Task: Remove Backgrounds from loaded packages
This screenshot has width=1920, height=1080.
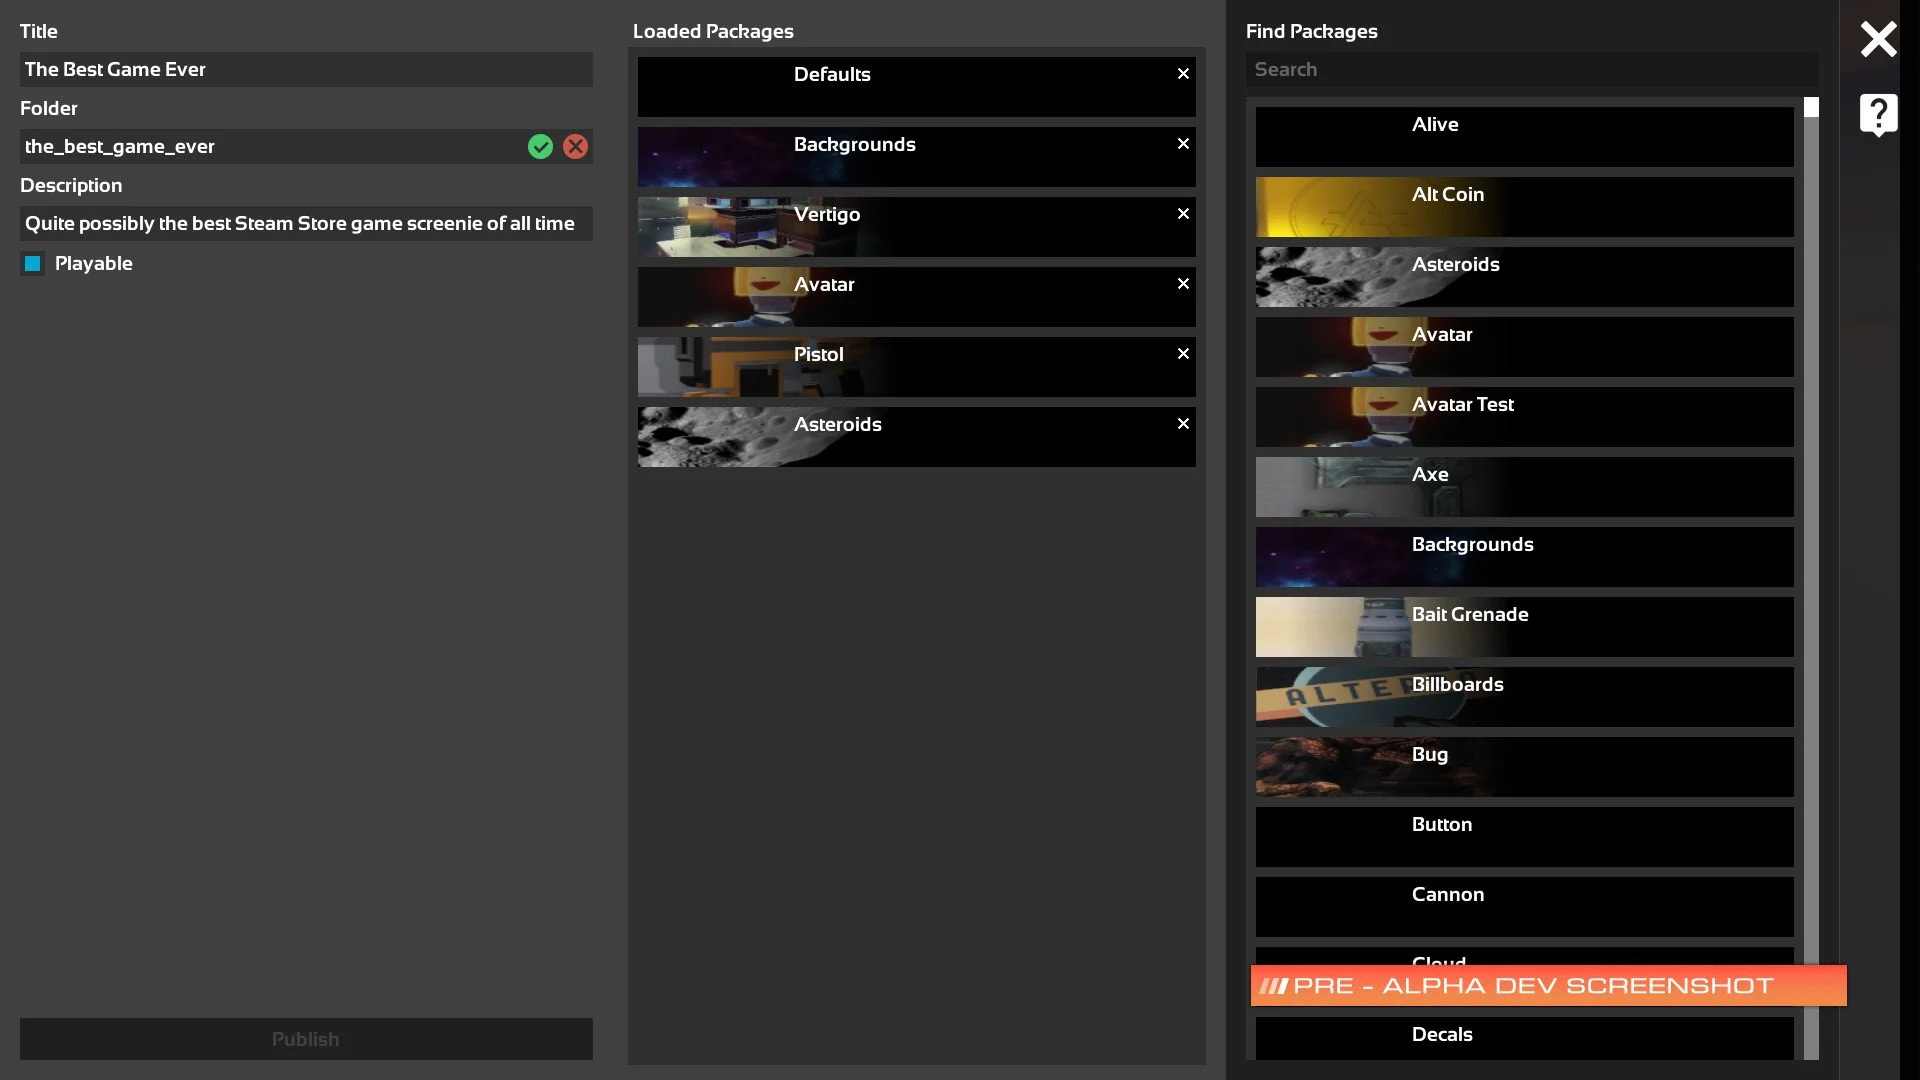Action: click(x=1183, y=144)
